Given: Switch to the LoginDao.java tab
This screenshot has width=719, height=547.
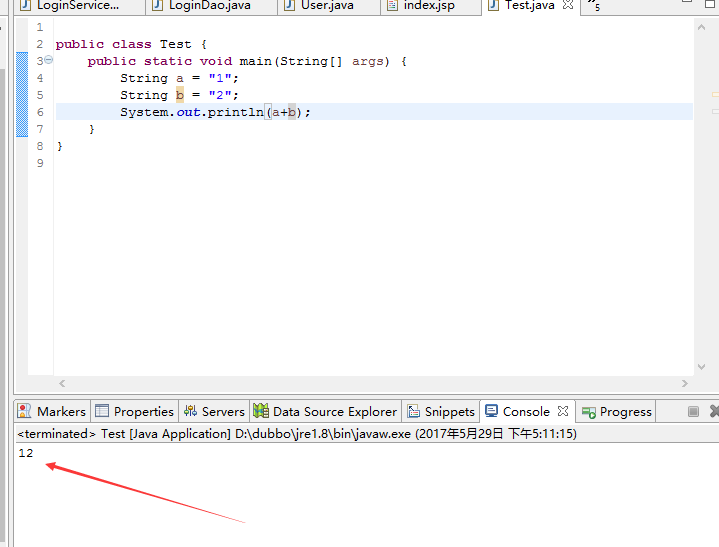Looking at the screenshot, I should (209, 6).
